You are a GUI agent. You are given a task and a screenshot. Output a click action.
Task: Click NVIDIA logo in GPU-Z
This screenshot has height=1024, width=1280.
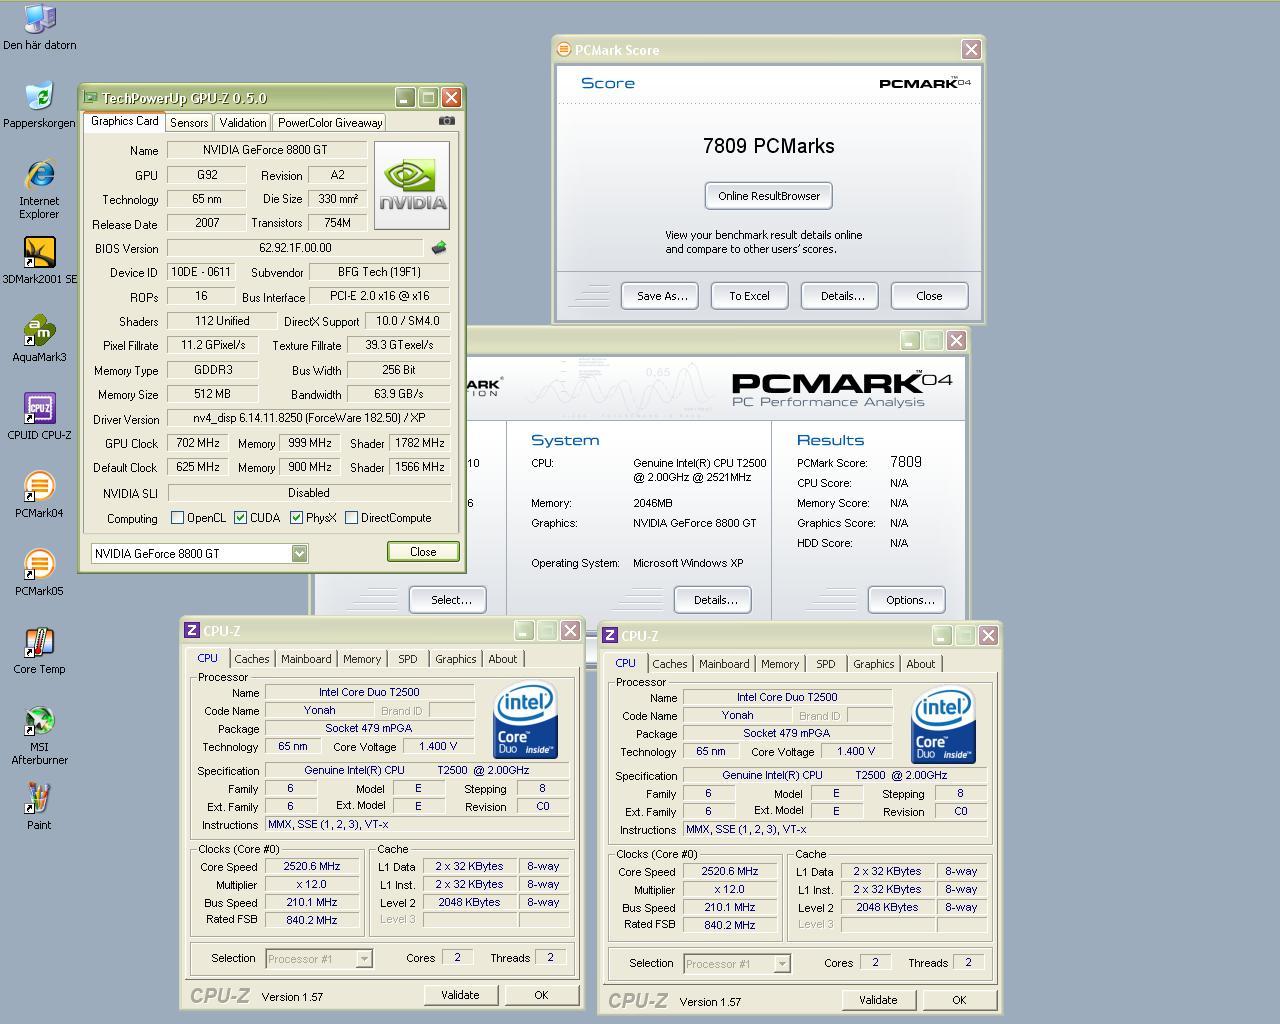pos(412,185)
